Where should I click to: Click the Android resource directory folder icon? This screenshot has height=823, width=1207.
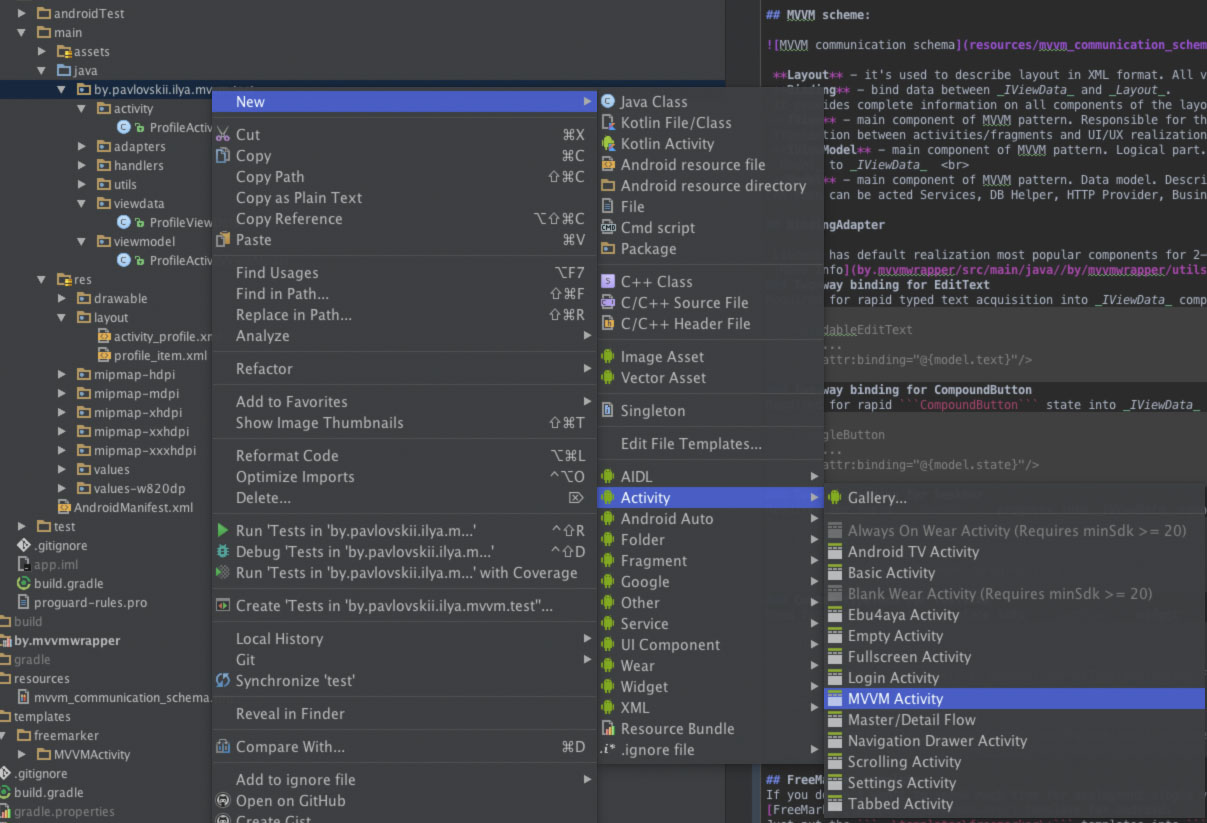point(607,185)
